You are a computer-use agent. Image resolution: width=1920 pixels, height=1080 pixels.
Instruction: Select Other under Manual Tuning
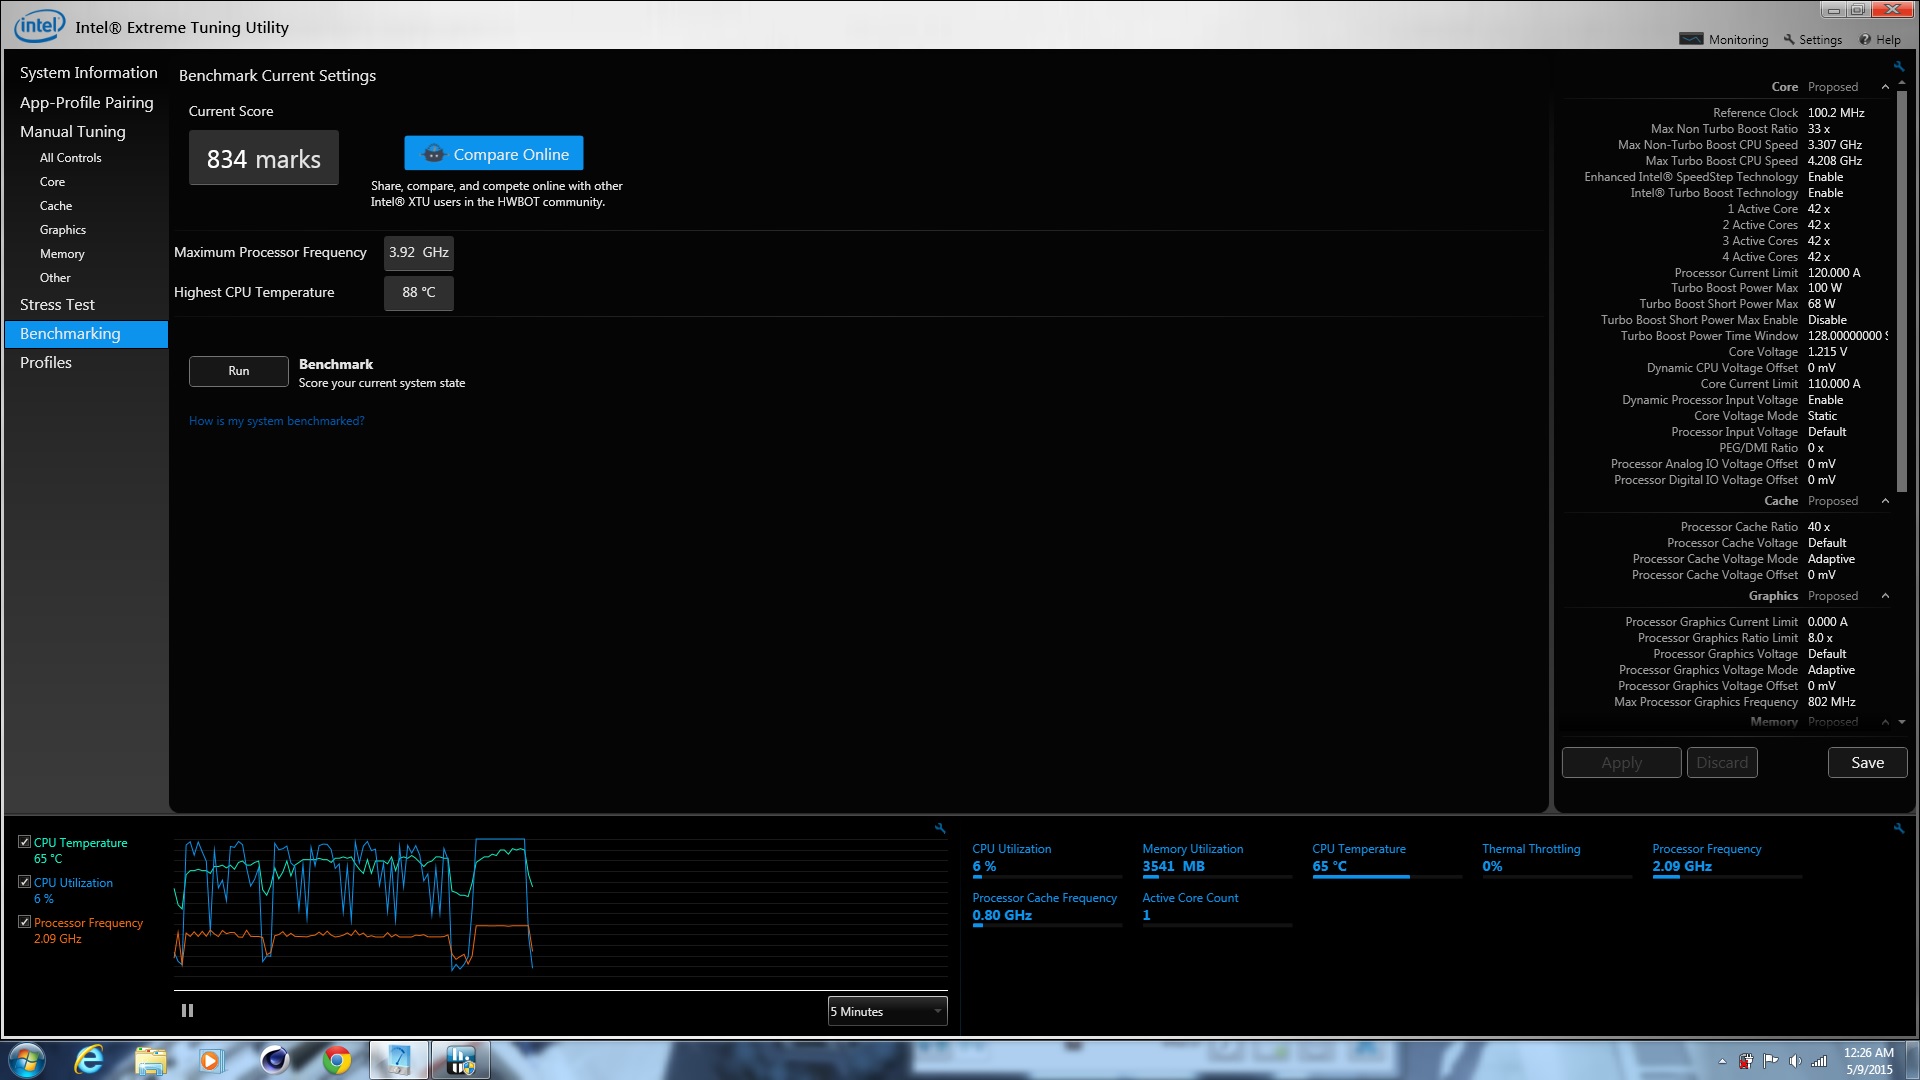pyautogui.click(x=55, y=278)
